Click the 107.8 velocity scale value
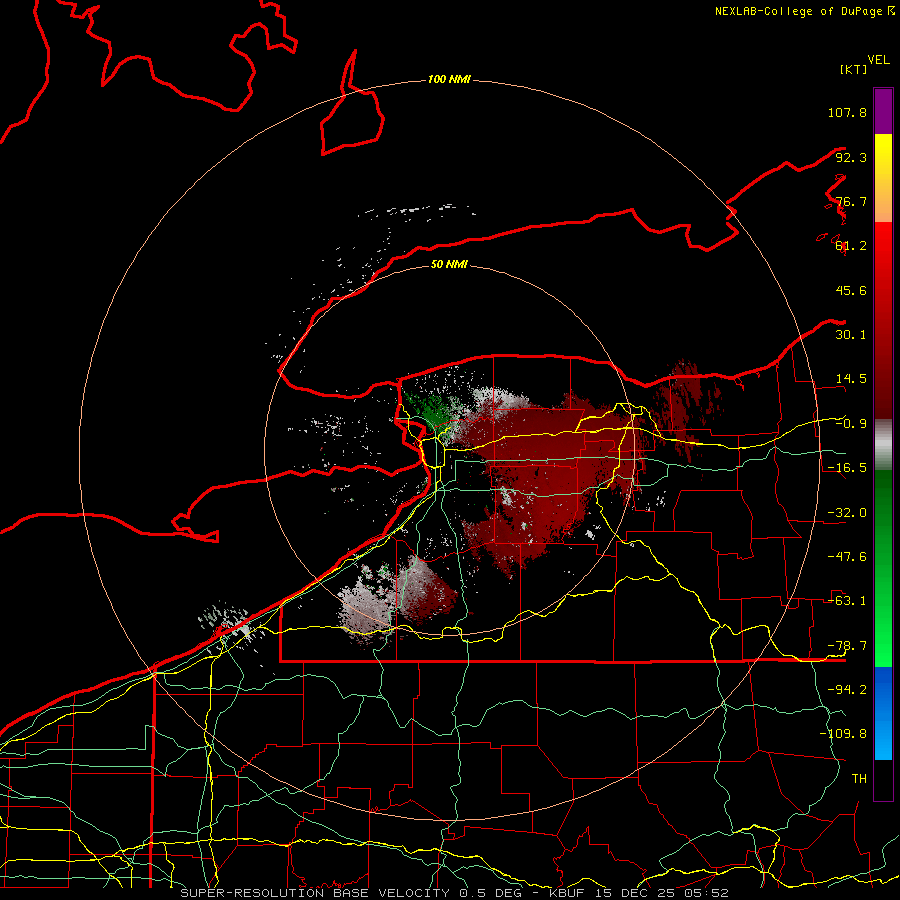900x900 pixels. coord(847,112)
